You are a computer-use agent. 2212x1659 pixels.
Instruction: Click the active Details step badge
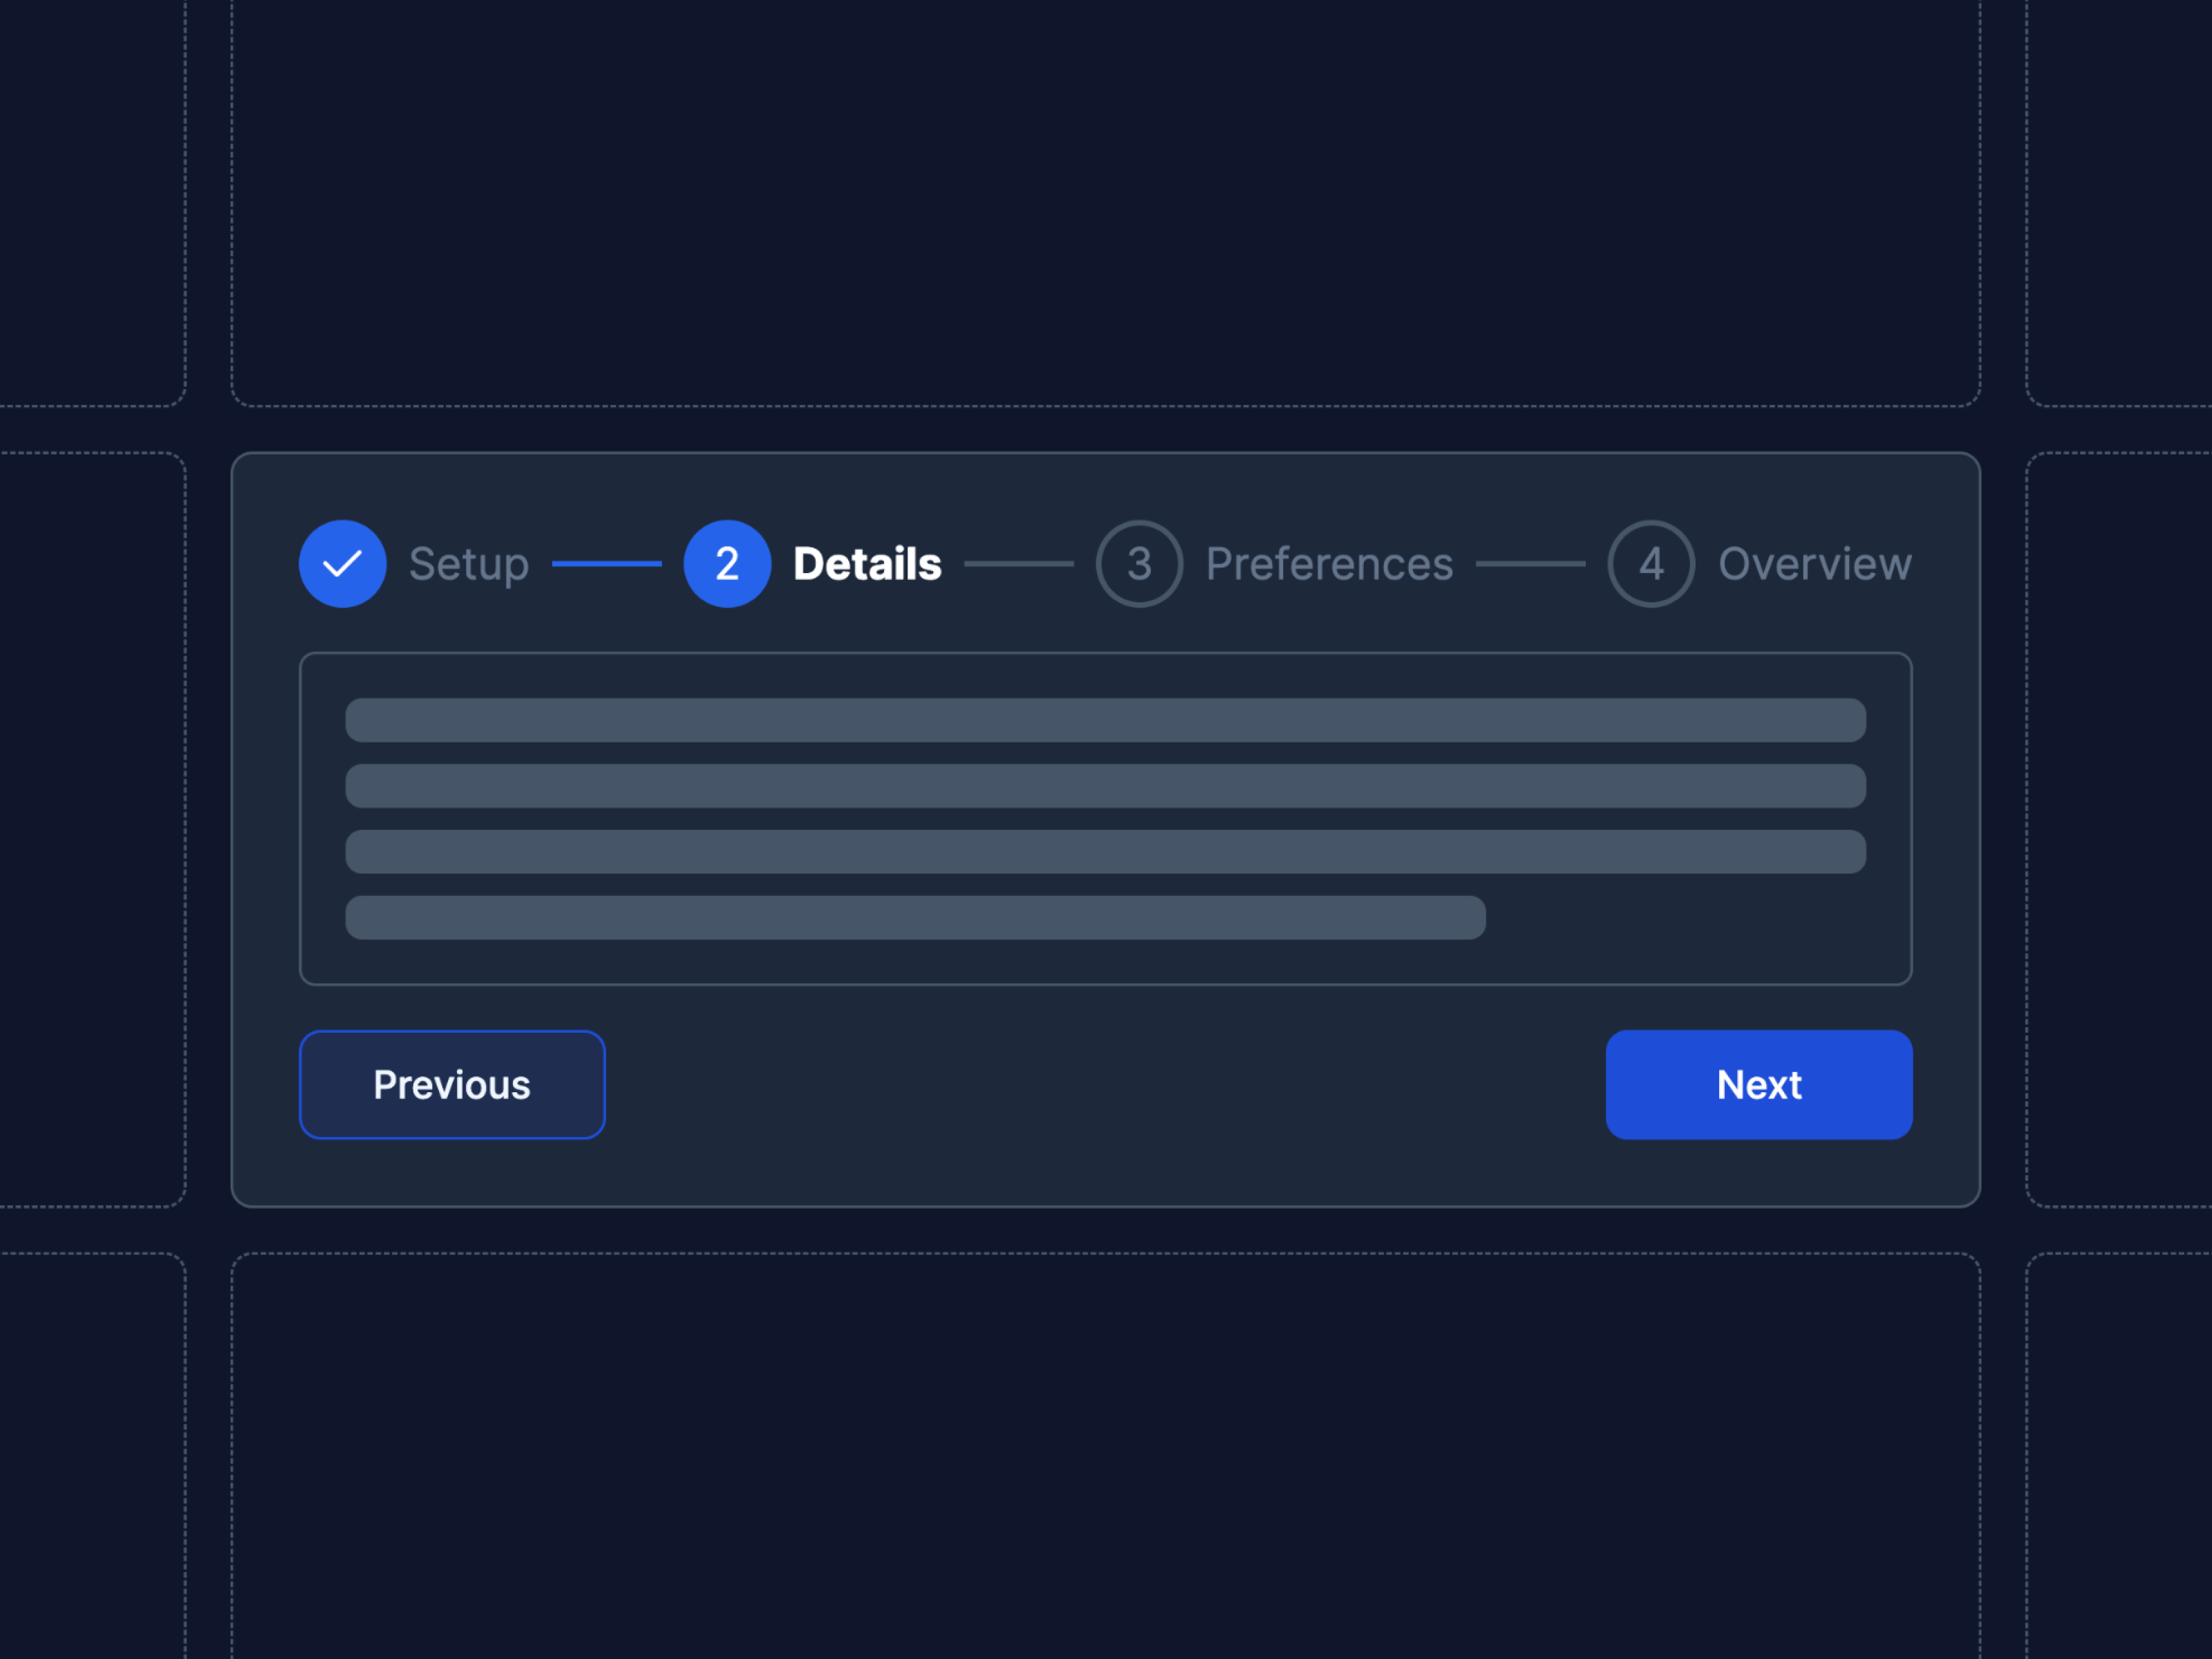point(727,563)
